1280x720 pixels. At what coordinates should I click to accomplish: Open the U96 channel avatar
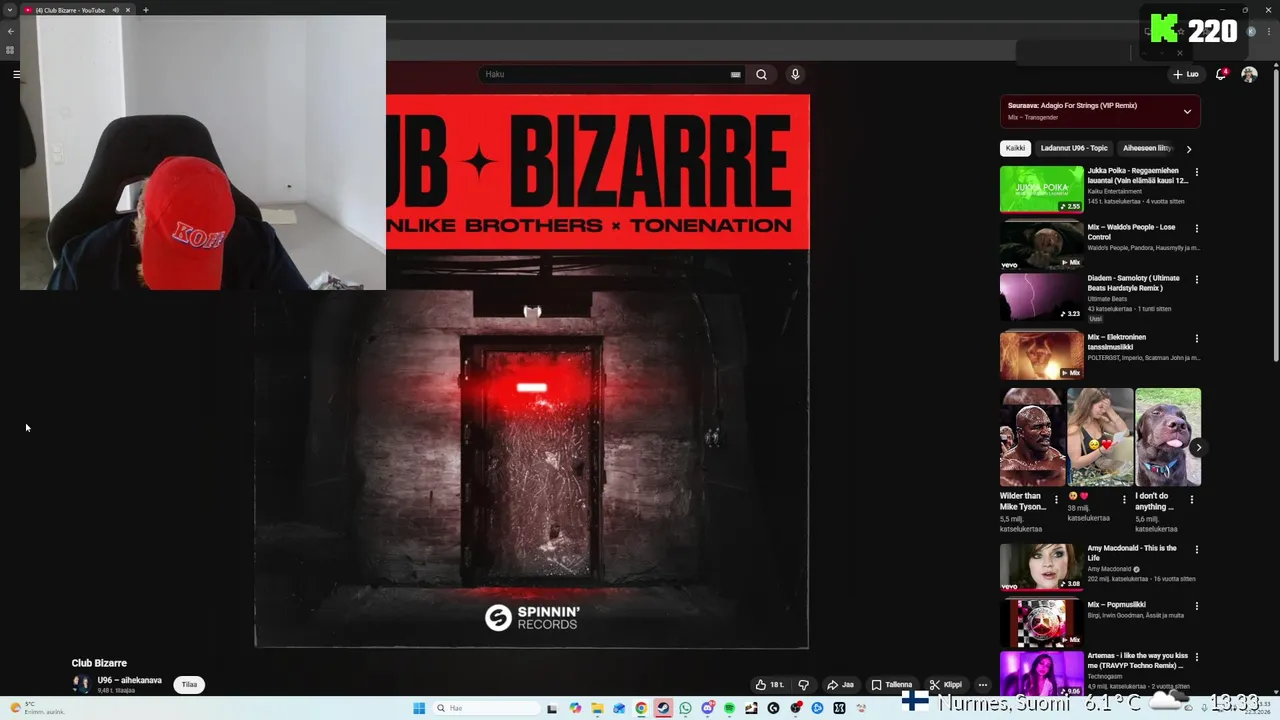click(80, 685)
